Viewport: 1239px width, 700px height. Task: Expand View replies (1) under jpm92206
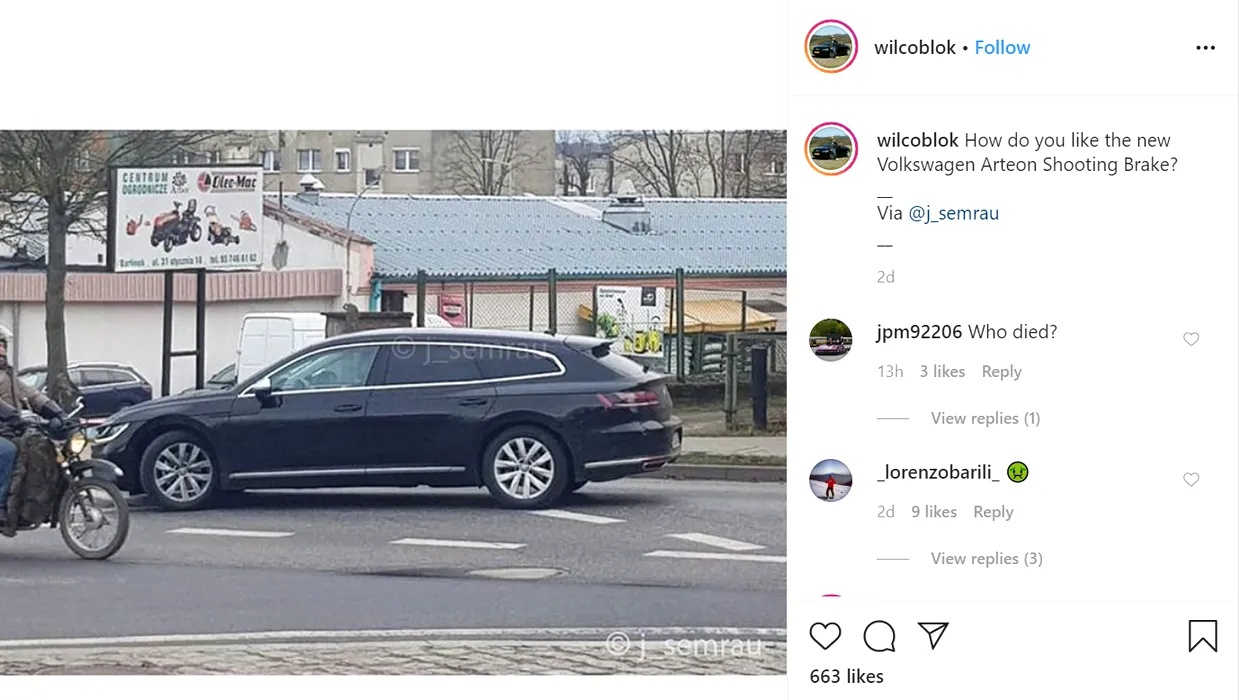pyautogui.click(x=985, y=418)
